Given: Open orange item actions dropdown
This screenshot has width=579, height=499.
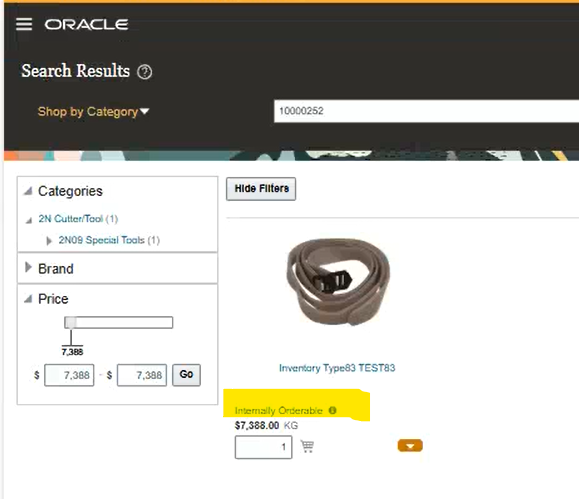Looking at the screenshot, I should click(x=410, y=446).
